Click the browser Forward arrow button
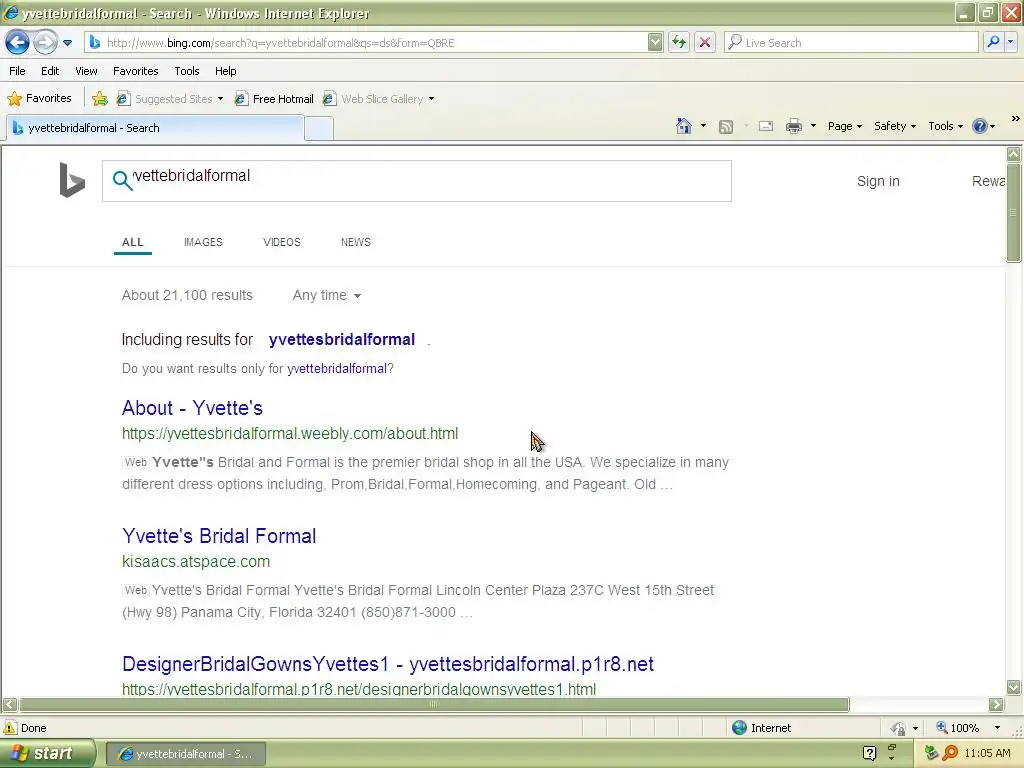 45,43
